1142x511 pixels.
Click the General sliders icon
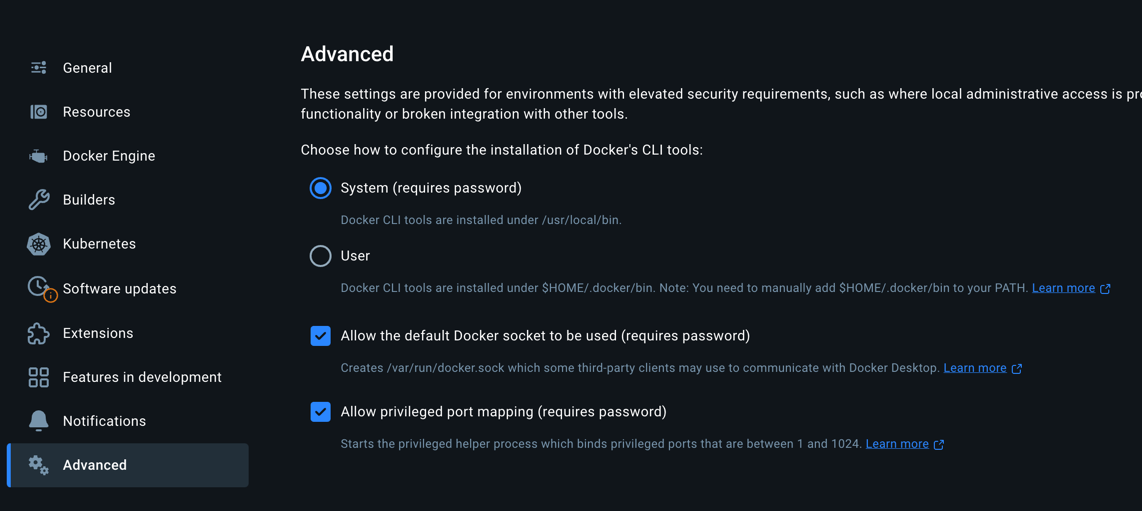(x=39, y=68)
